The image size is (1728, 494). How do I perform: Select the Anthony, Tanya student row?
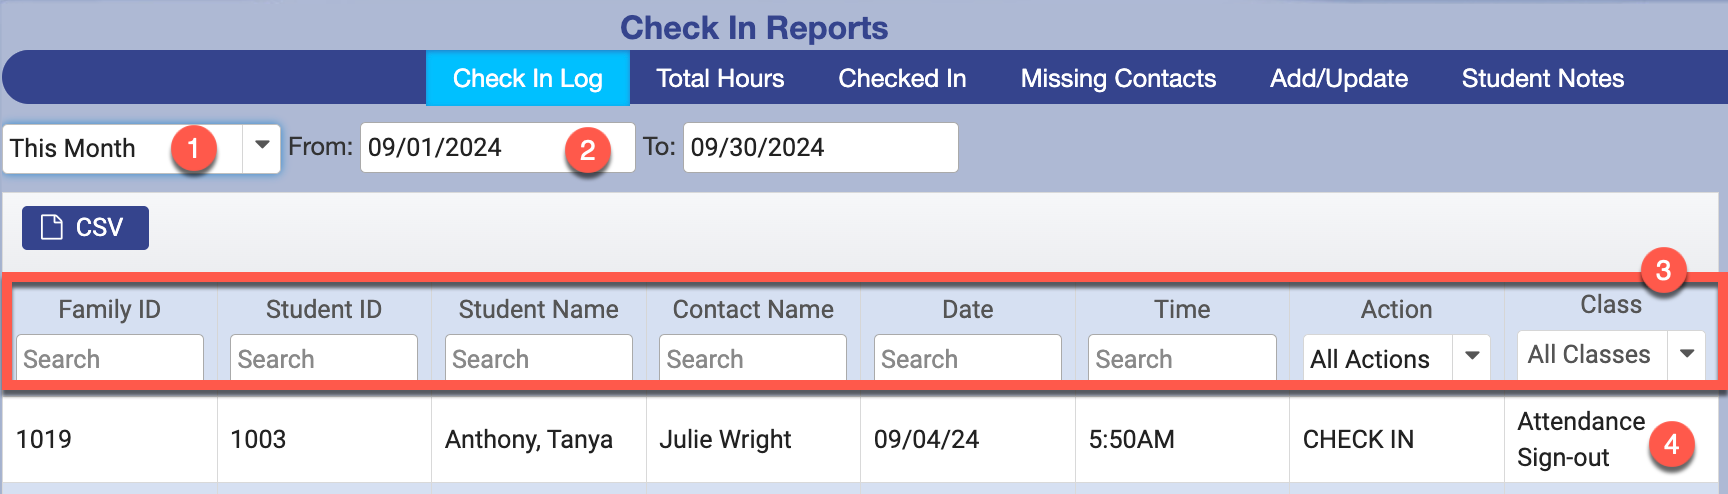(528, 440)
